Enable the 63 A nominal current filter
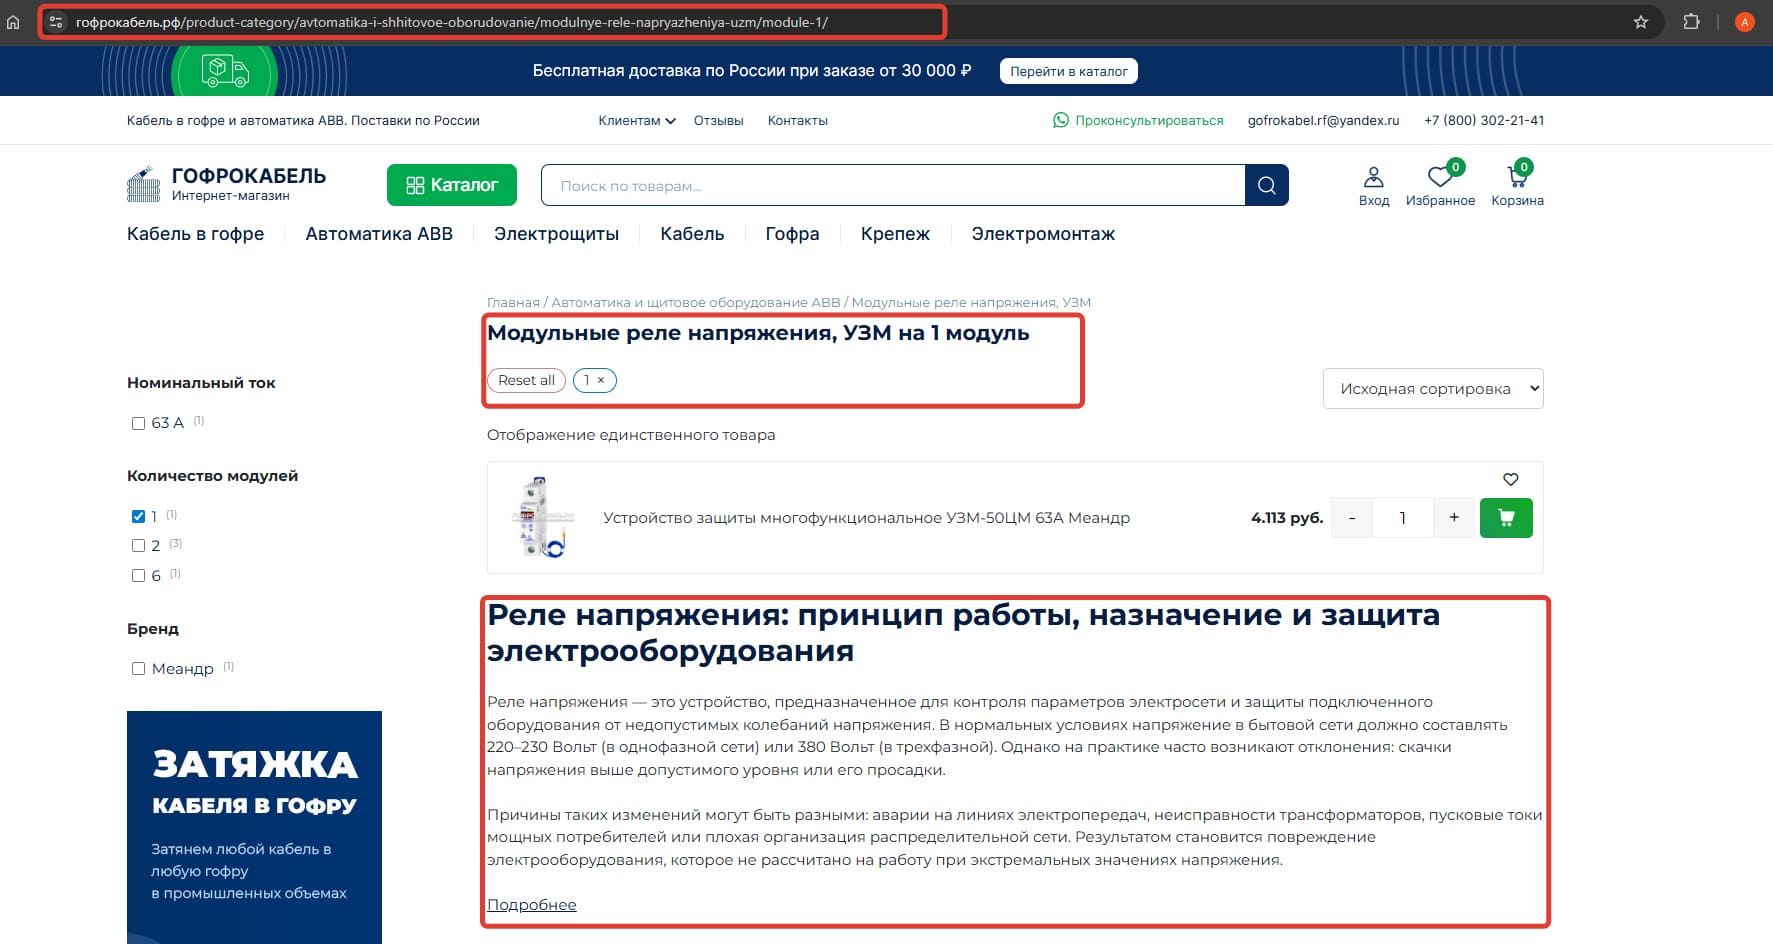 click(x=139, y=423)
